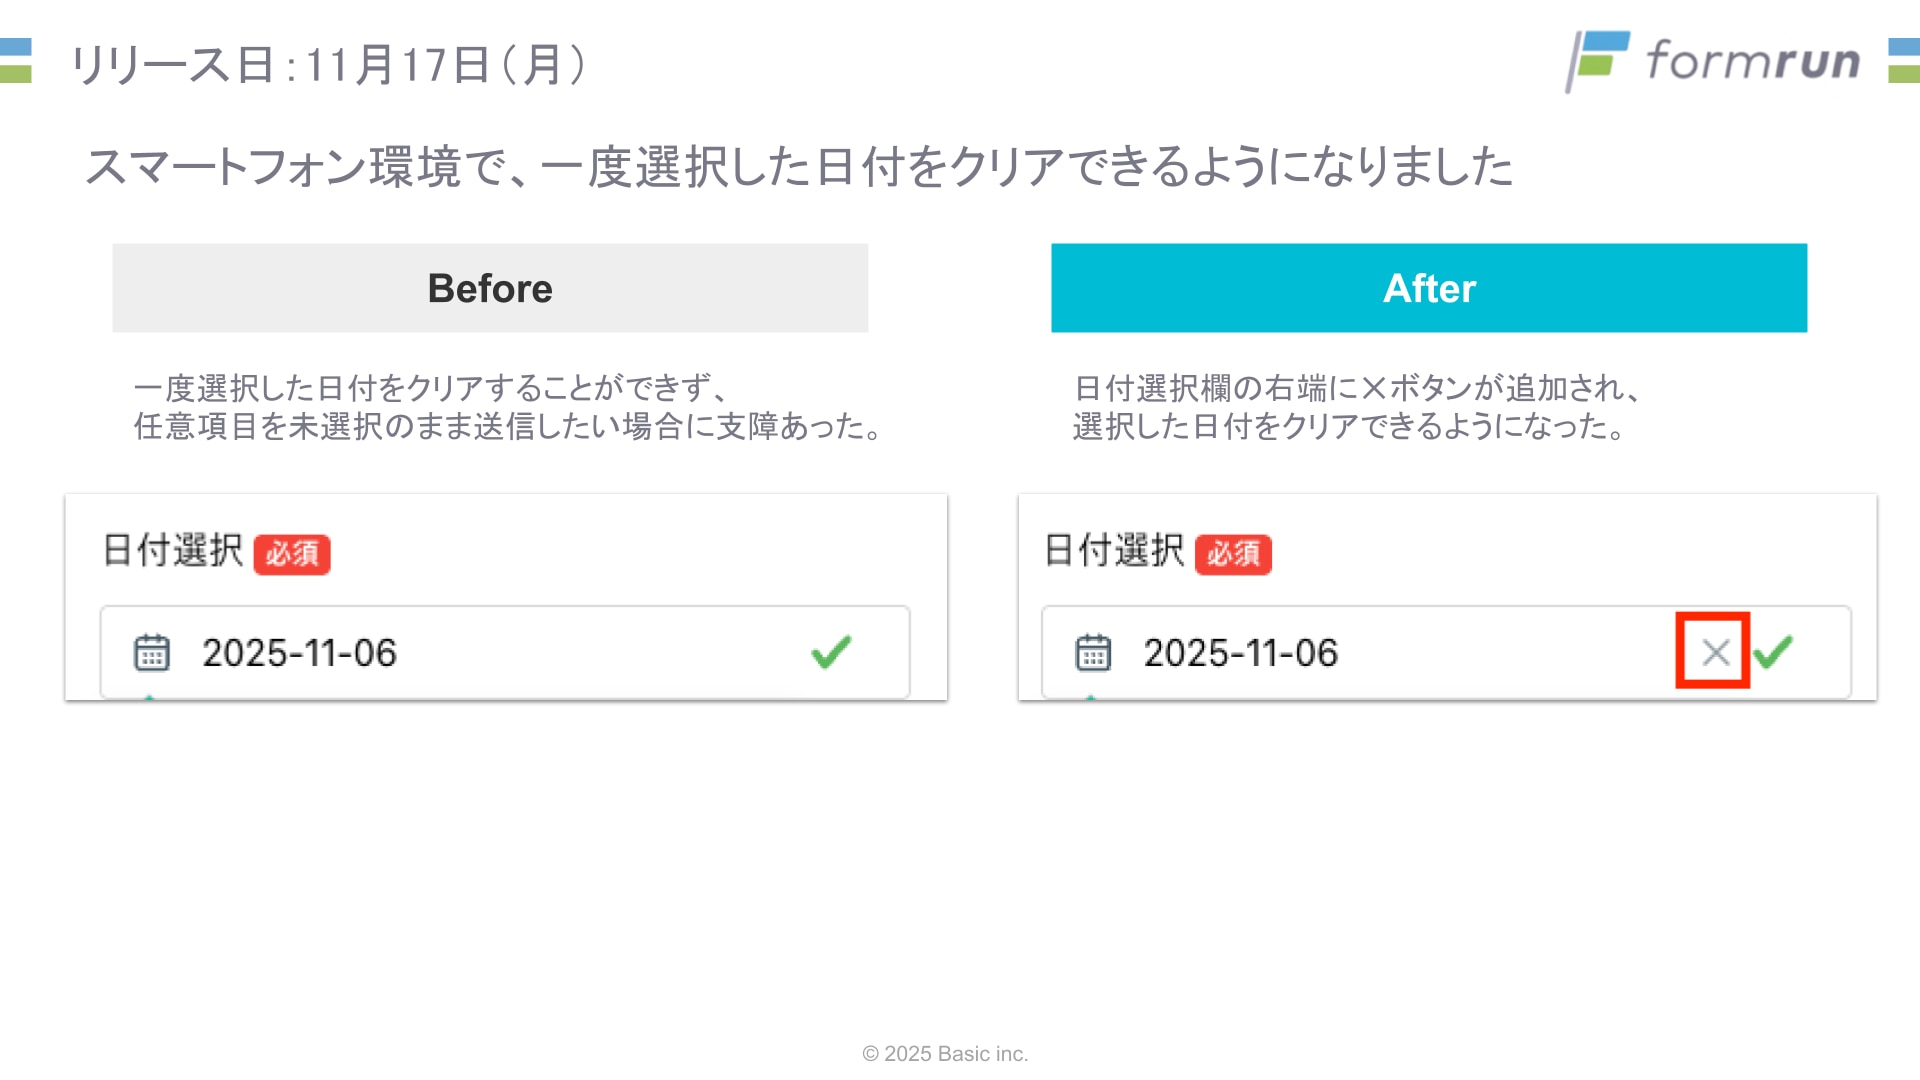Click the Before description paragraph text
The width and height of the screenshot is (1920, 1080).
click(x=508, y=407)
